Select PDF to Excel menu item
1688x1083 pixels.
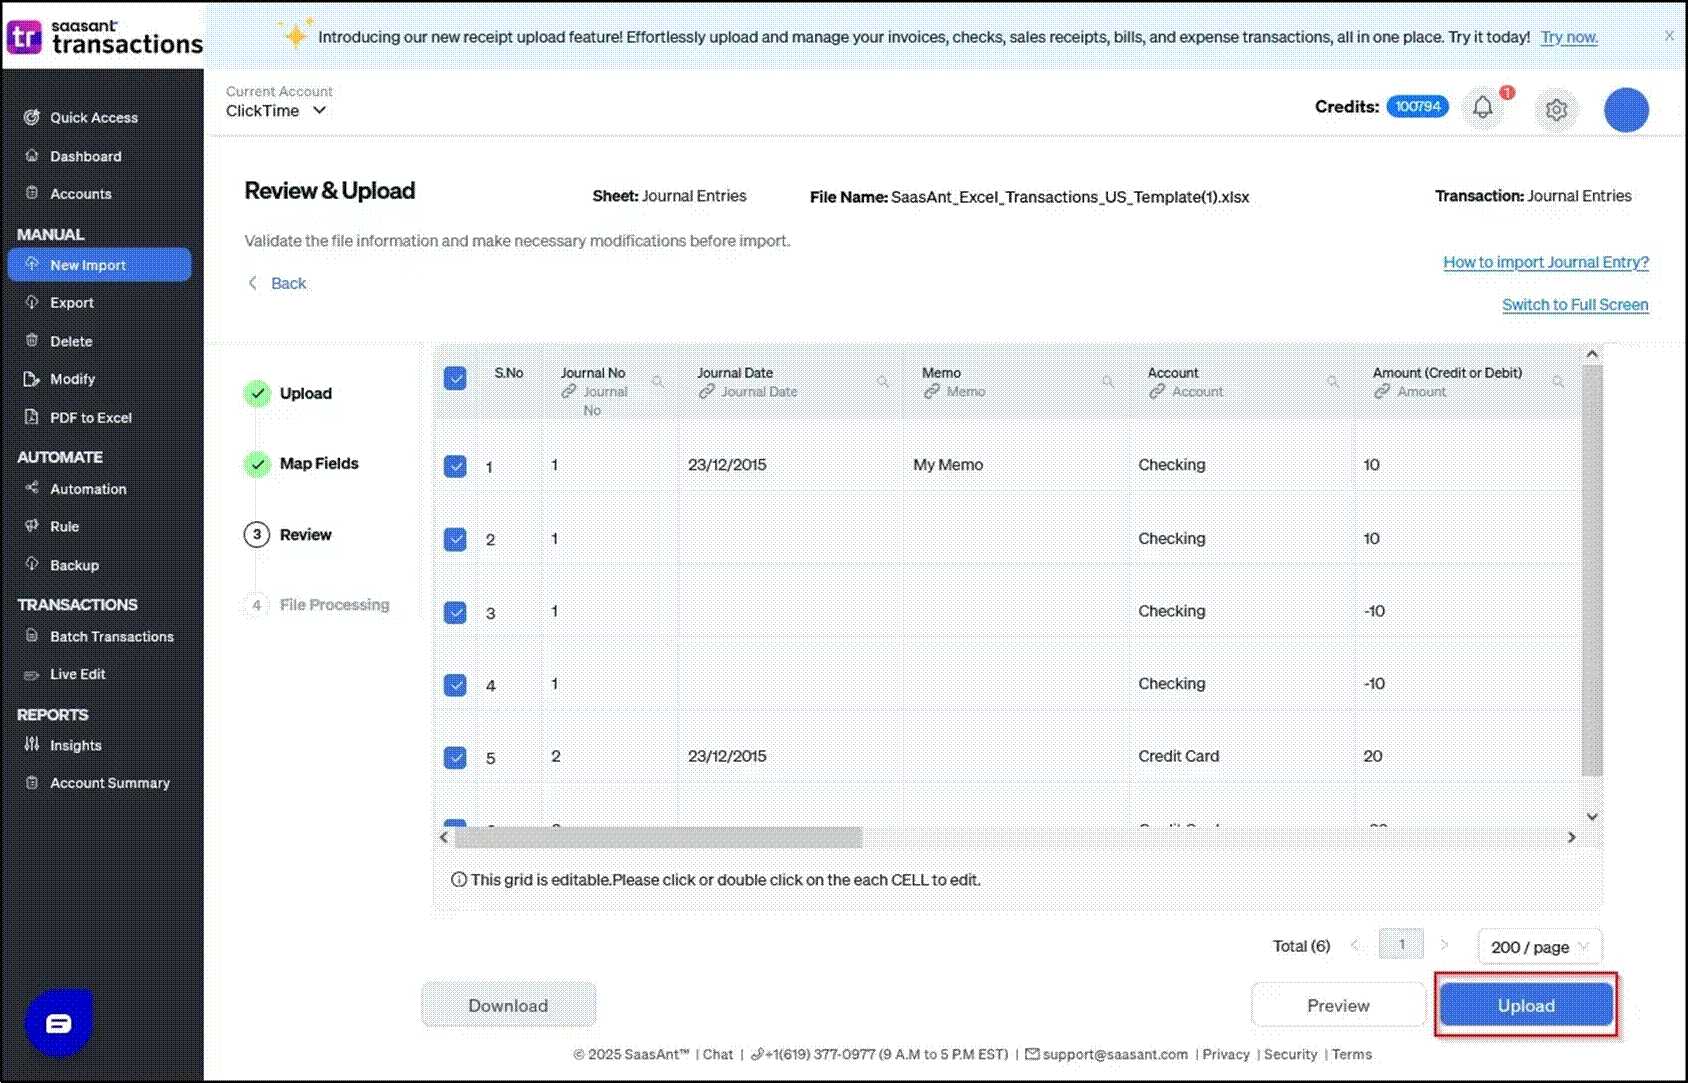(x=90, y=418)
